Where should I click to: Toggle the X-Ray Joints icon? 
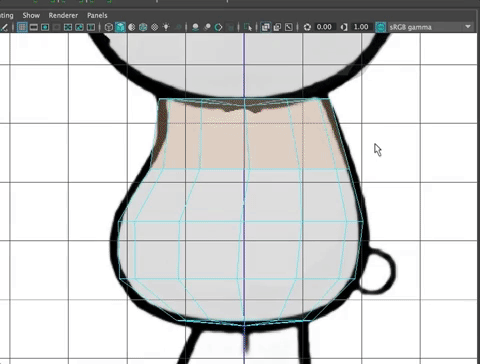point(289,27)
